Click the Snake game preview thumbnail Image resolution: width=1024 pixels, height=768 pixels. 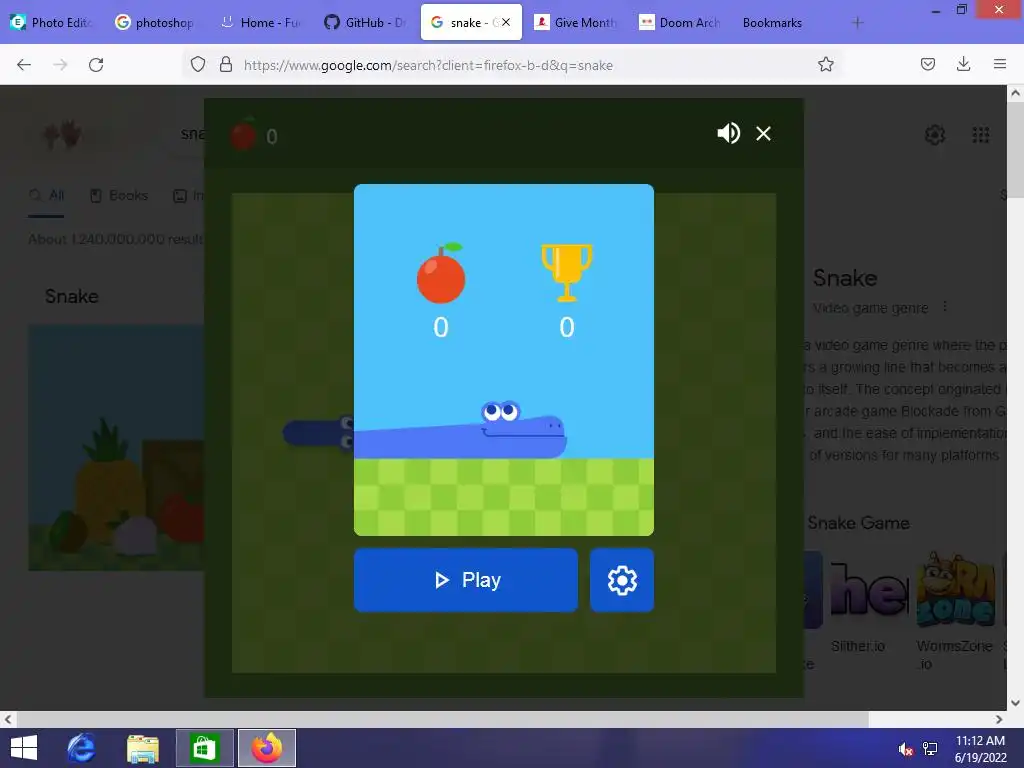pos(116,448)
